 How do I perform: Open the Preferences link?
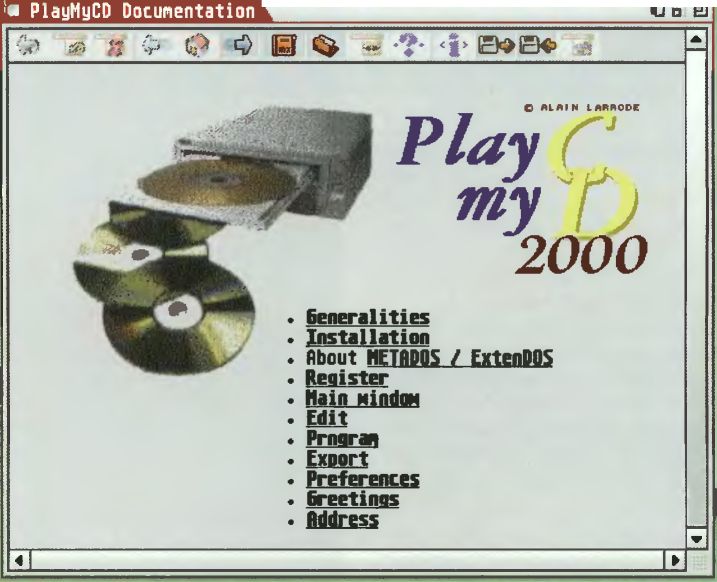[x=362, y=479]
